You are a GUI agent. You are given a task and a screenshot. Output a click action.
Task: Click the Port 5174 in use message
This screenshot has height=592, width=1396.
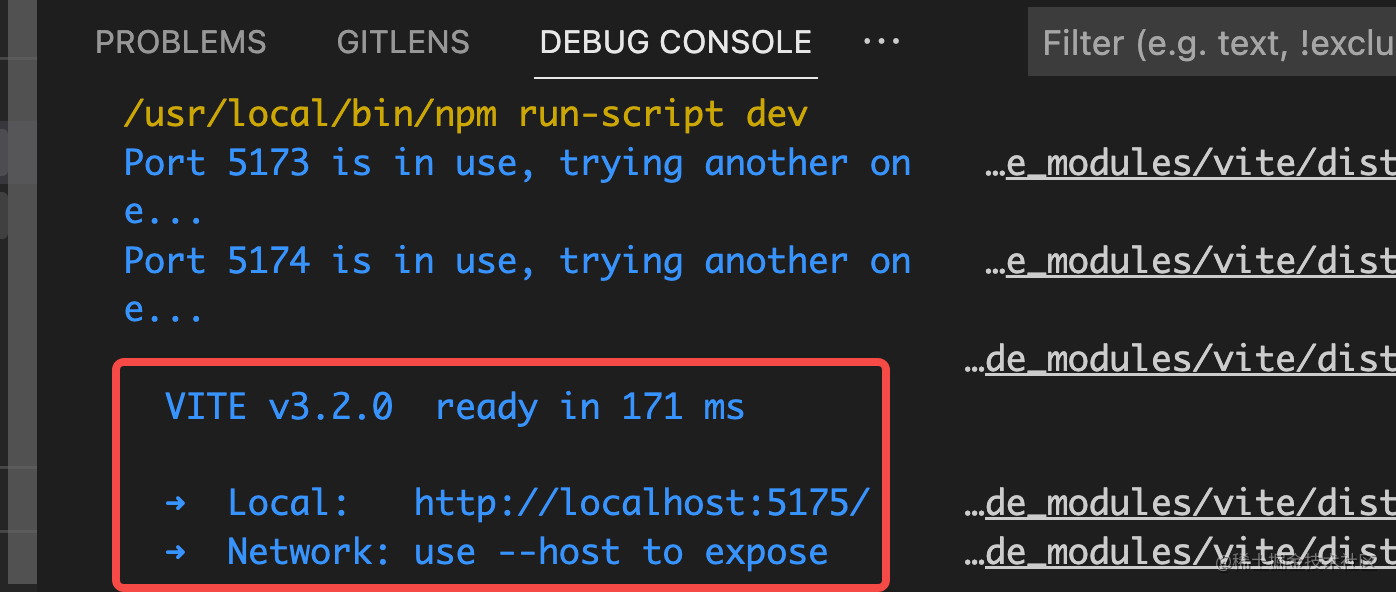coord(517,261)
